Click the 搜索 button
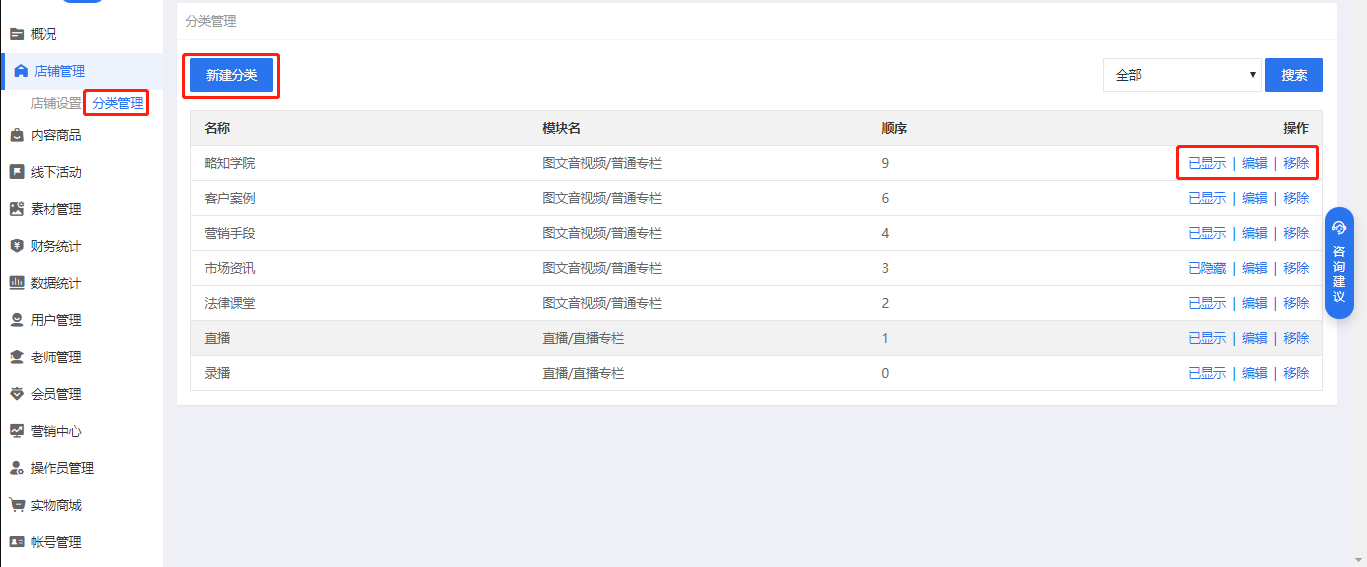Screen dimensions: 1367x567 [x=1294, y=75]
